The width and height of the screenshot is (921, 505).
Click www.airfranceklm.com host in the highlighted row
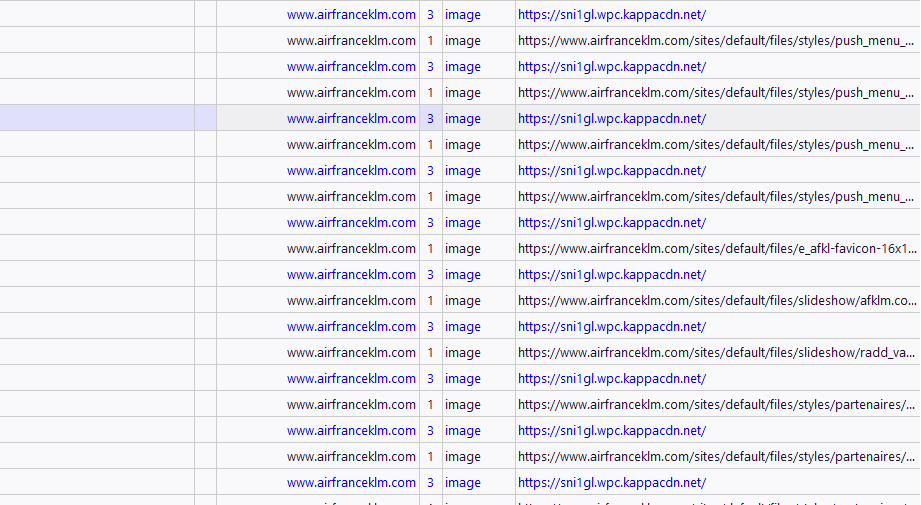coord(351,119)
